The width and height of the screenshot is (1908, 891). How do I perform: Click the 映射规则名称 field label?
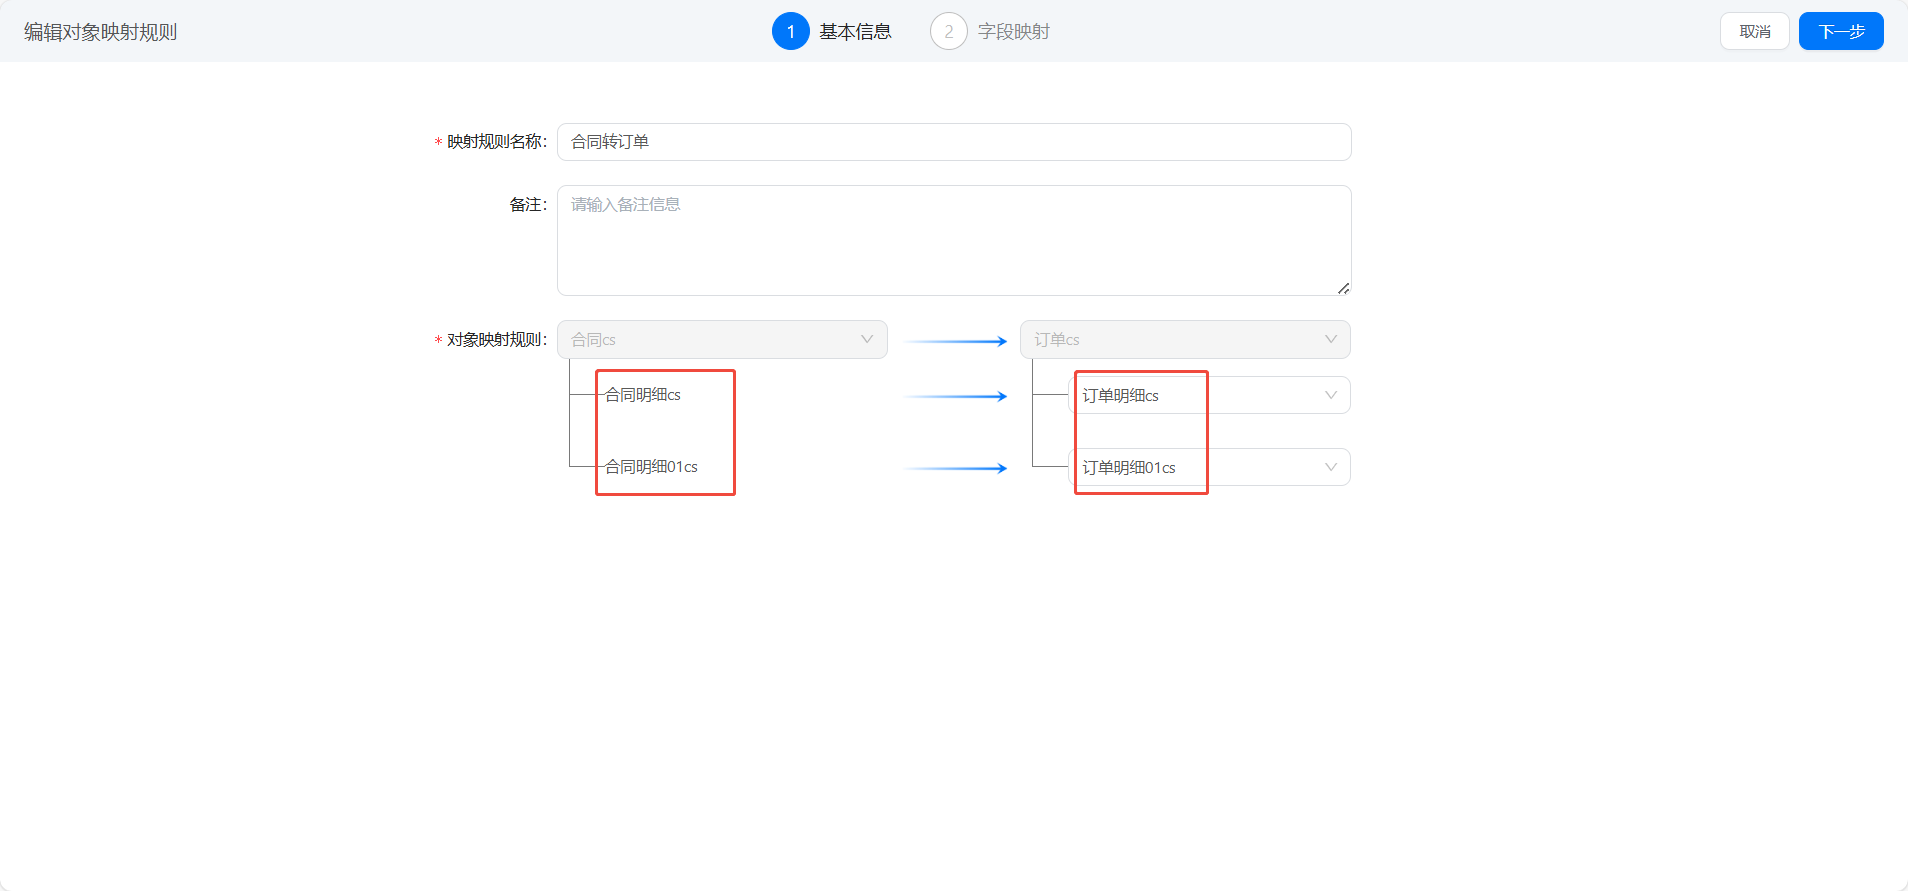(497, 142)
